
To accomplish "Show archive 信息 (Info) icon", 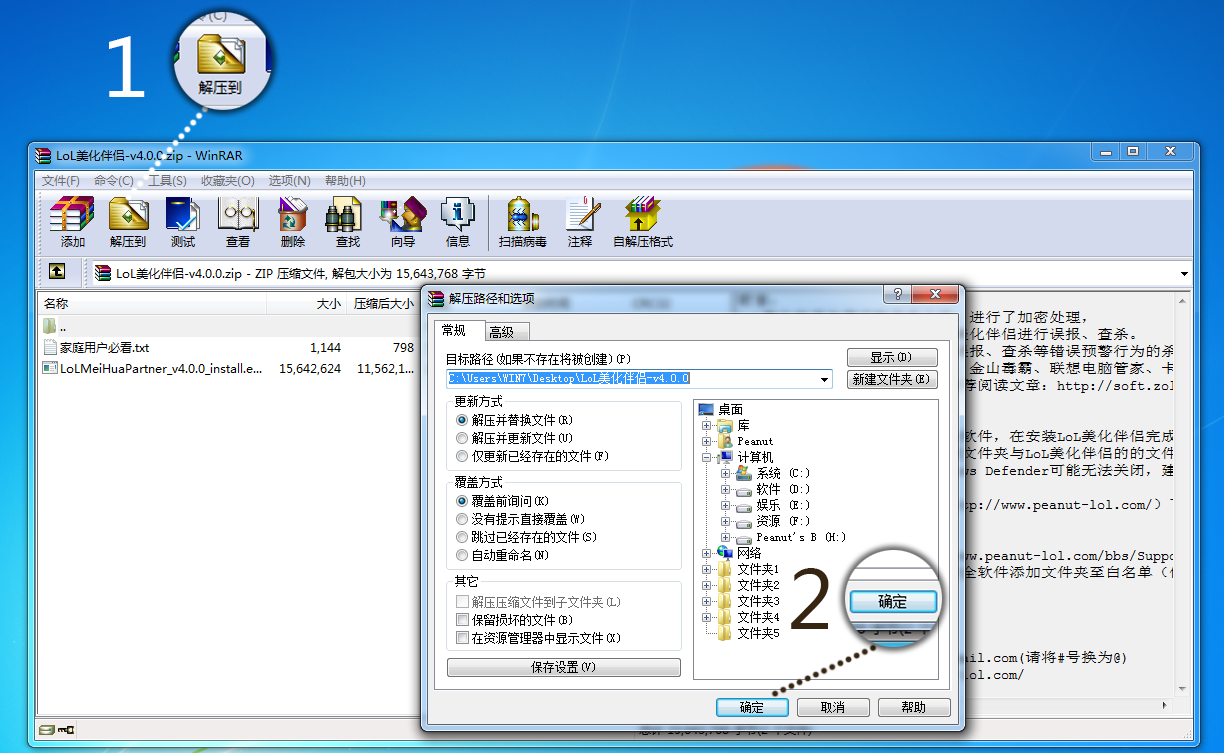I will click(458, 222).
